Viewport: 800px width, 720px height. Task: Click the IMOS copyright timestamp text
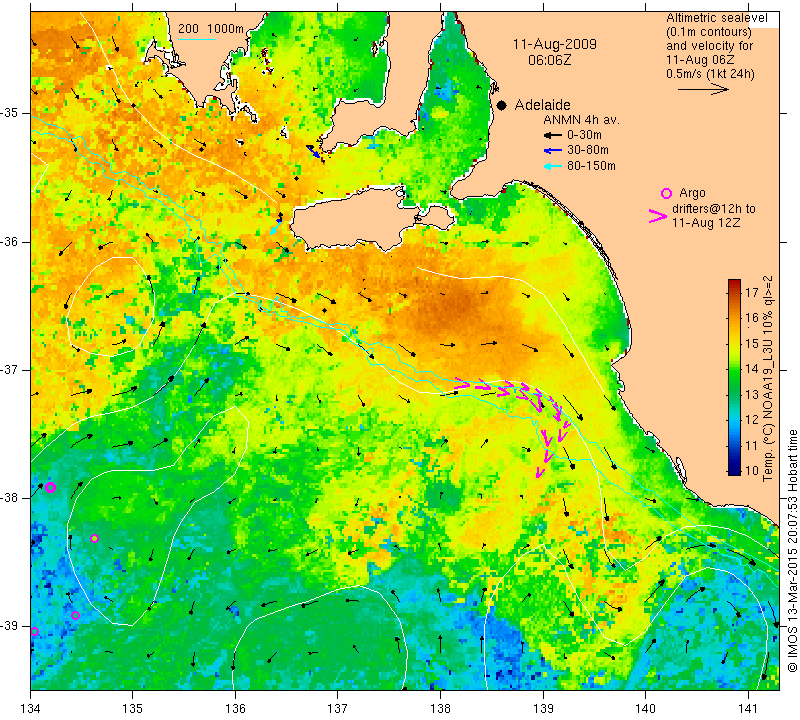[792, 550]
